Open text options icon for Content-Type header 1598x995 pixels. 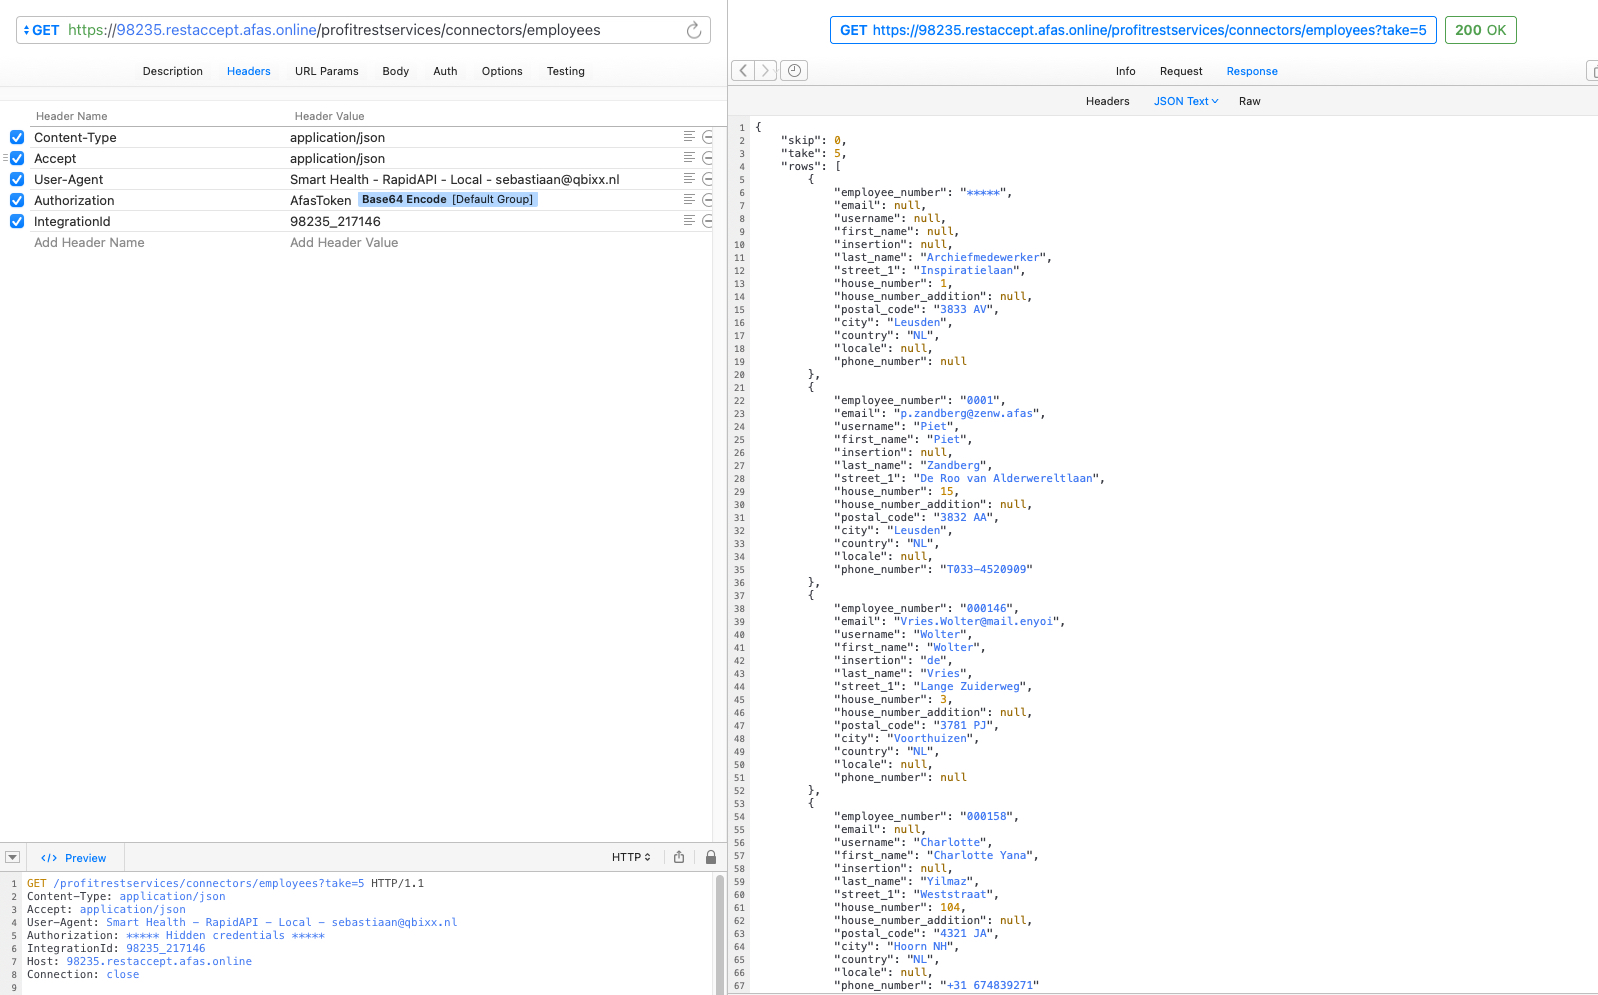click(x=689, y=137)
